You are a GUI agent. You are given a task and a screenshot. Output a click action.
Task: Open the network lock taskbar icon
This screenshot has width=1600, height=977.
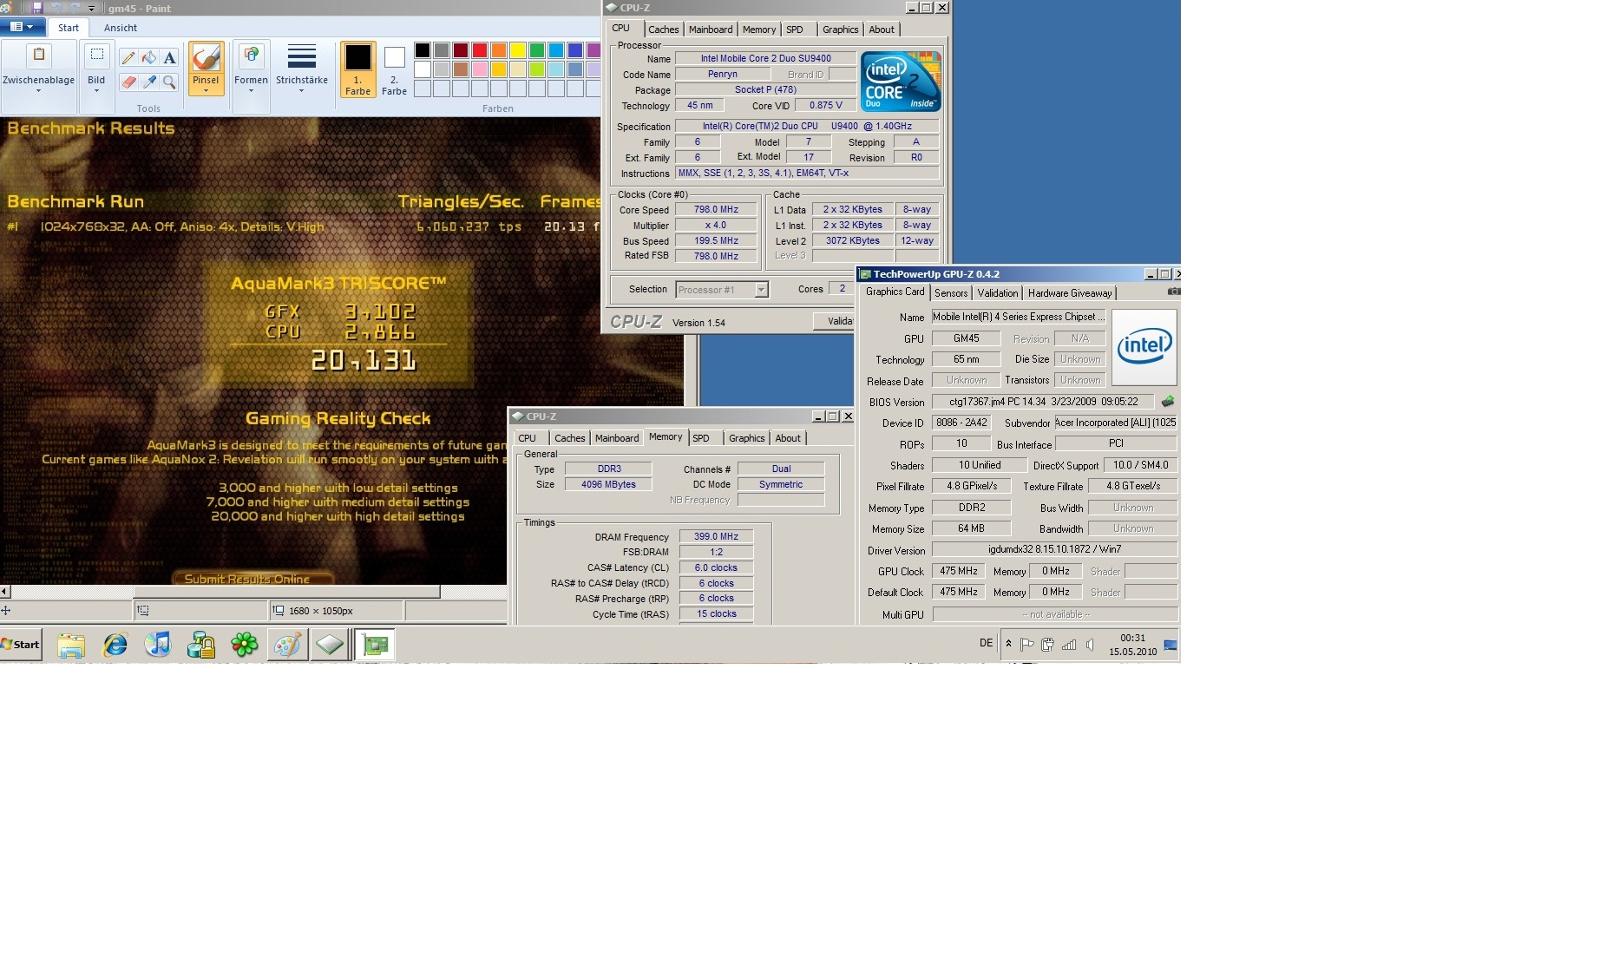pos(201,645)
